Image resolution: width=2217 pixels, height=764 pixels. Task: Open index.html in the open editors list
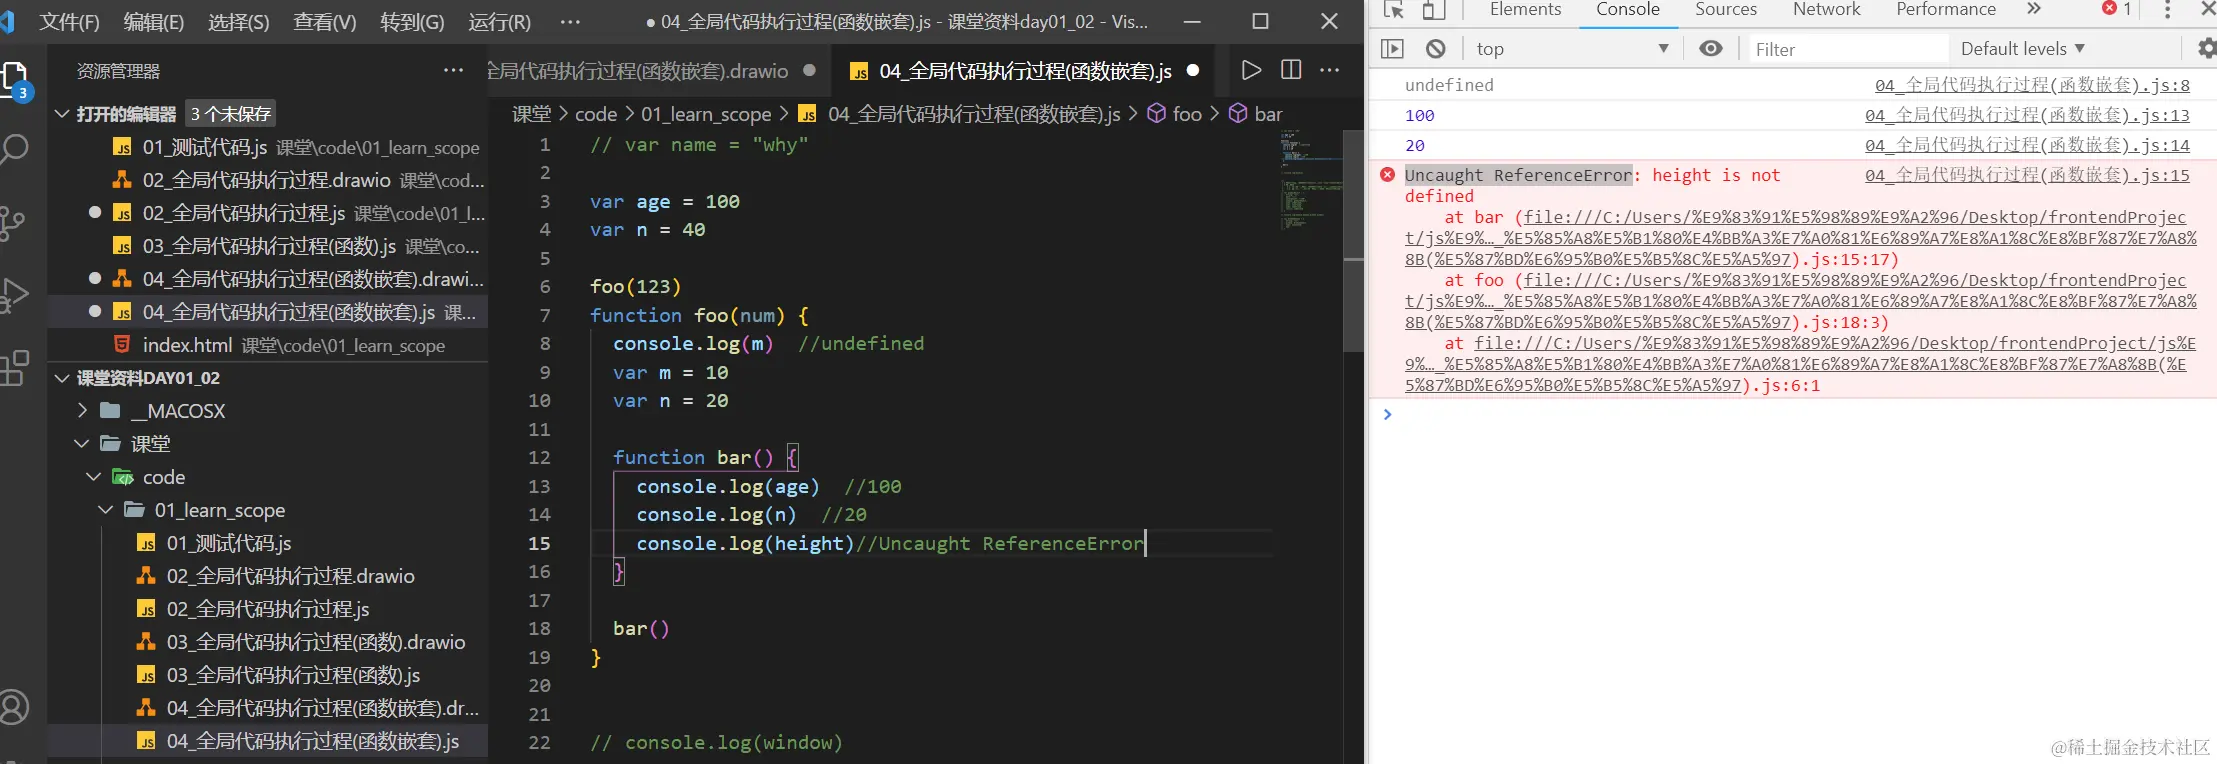point(268,345)
